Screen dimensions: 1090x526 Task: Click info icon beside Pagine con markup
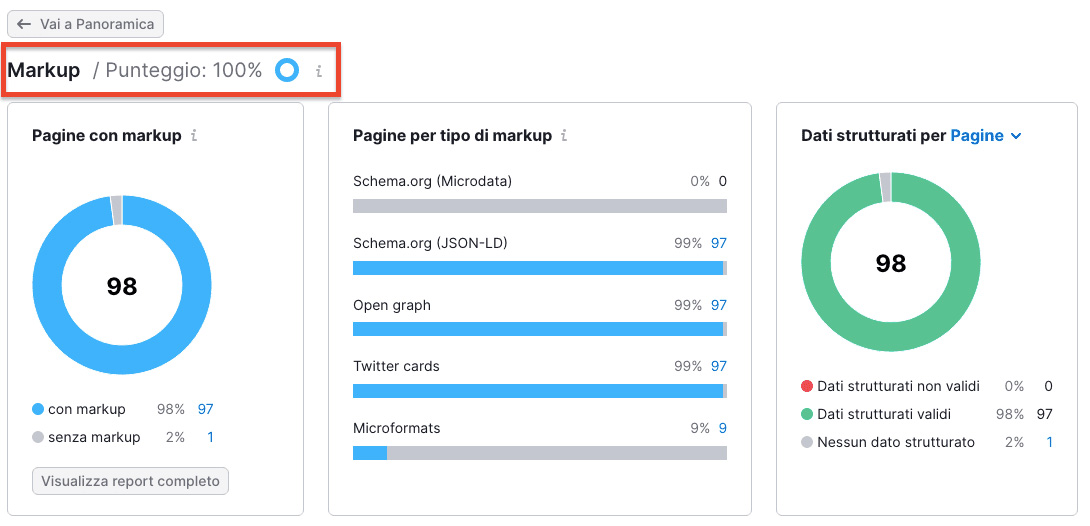[x=194, y=135]
